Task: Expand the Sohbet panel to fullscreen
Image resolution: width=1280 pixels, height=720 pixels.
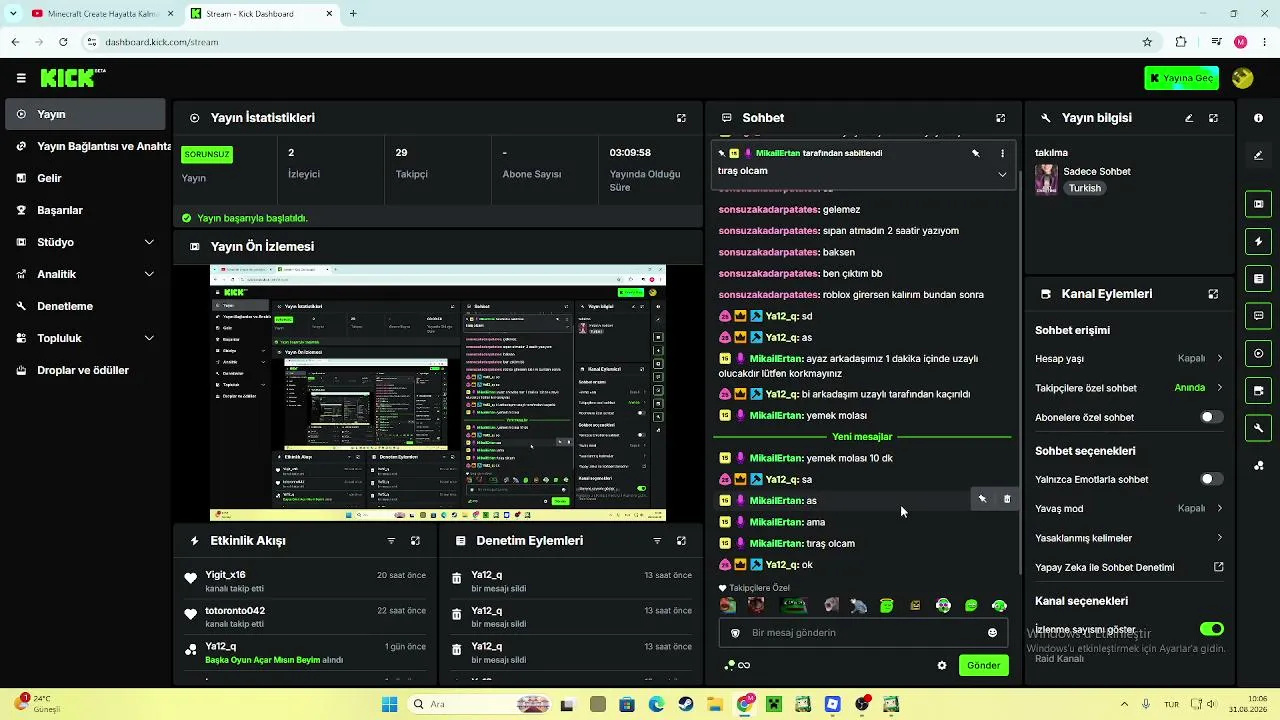Action: (x=1000, y=118)
